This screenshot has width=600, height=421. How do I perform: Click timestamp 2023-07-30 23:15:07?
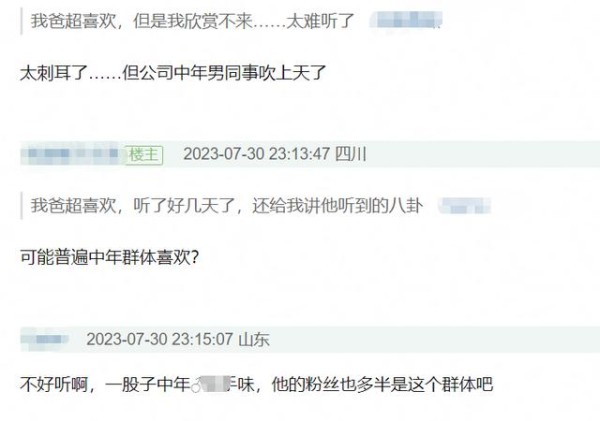(x=159, y=339)
